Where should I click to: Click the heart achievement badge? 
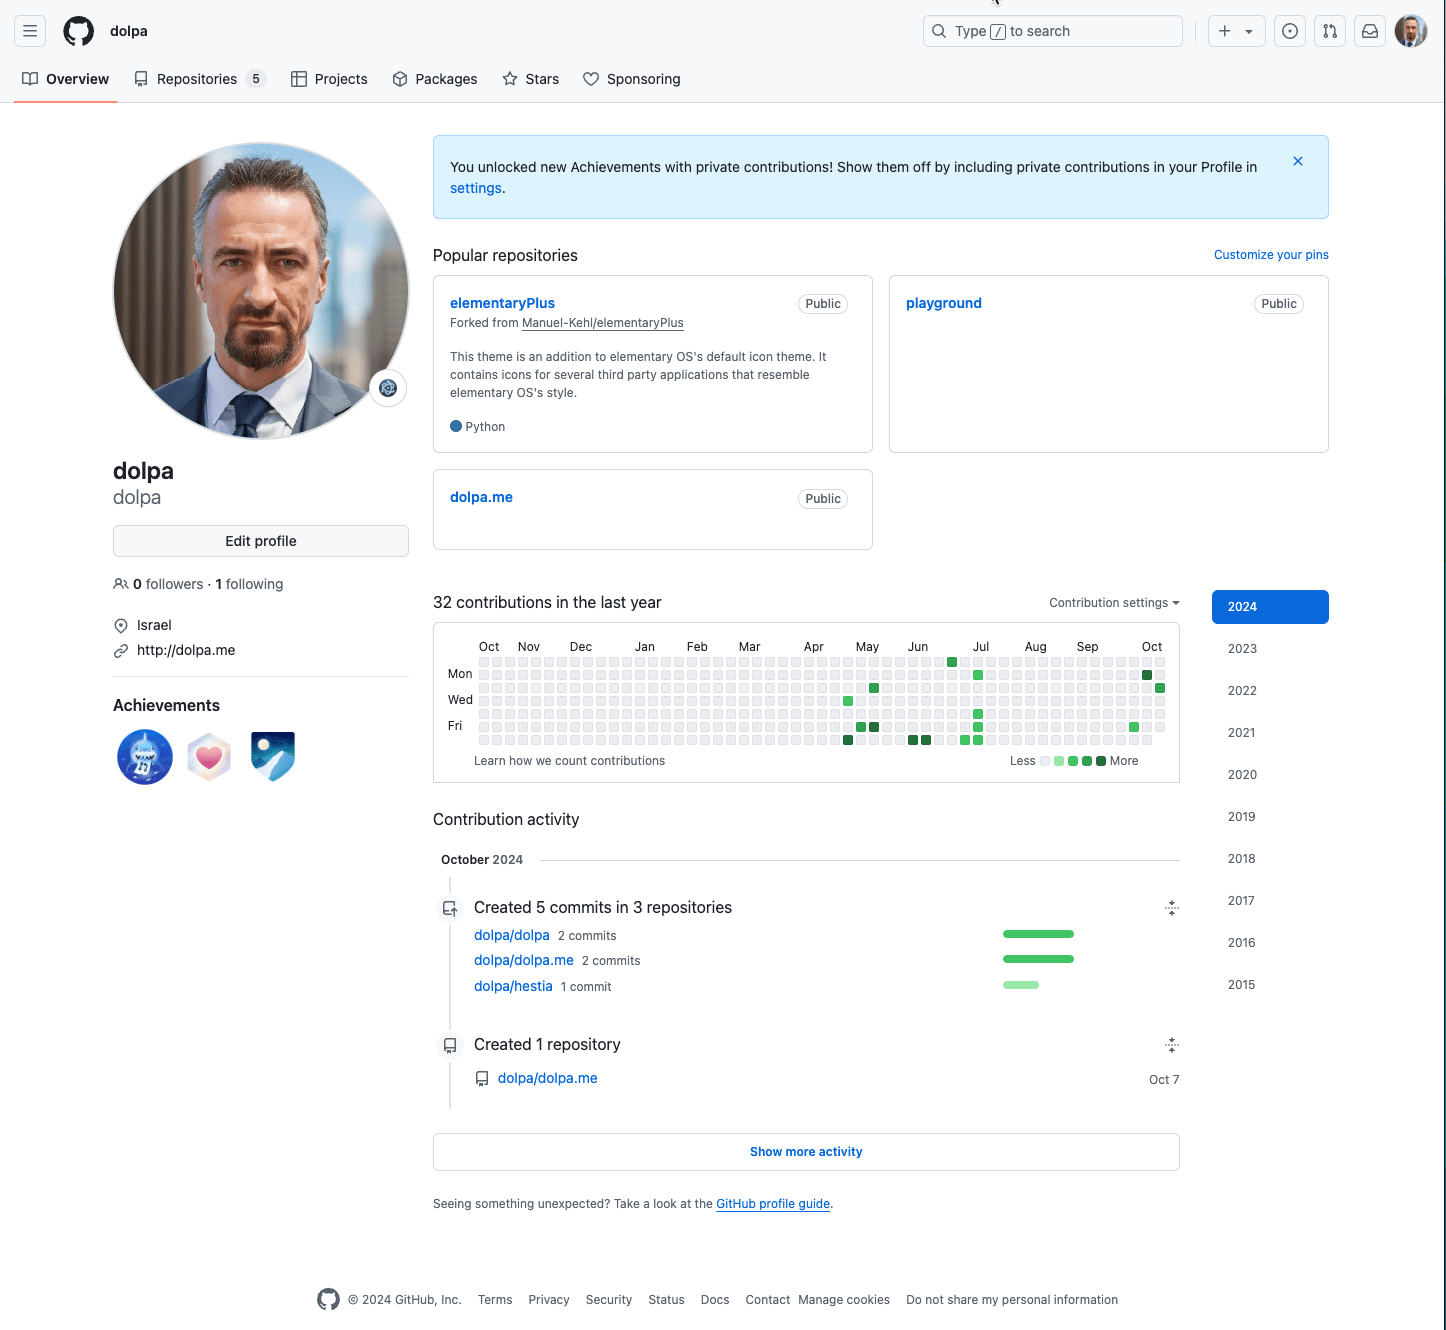tap(209, 757)
